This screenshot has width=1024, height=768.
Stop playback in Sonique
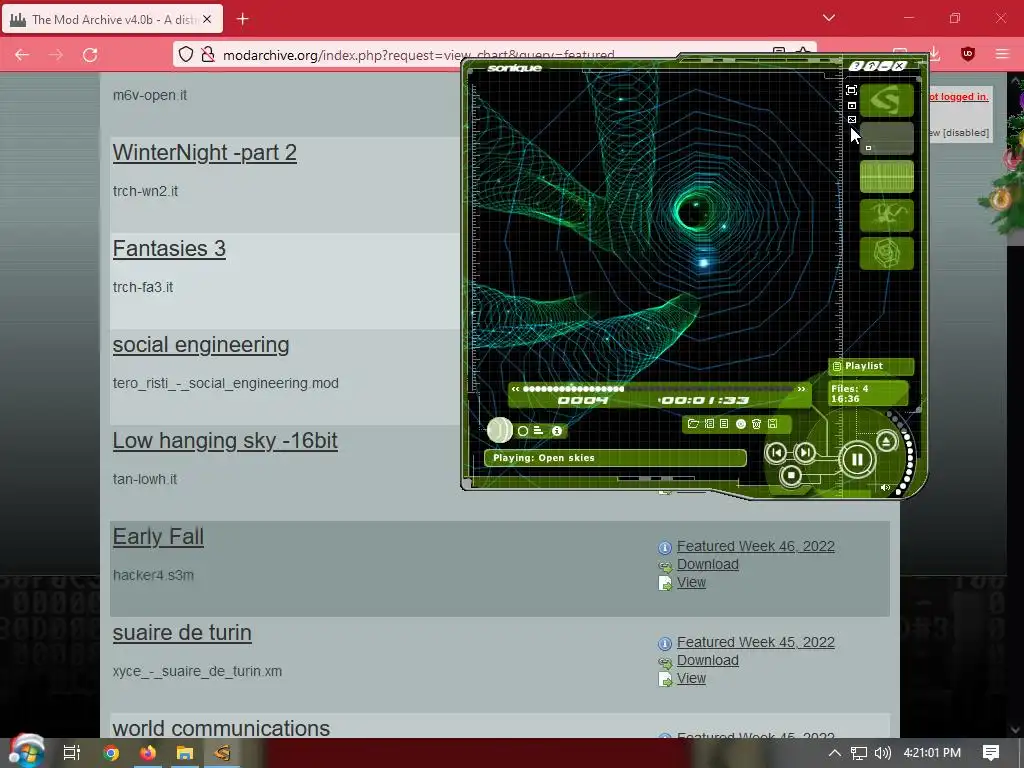(791, 475)
